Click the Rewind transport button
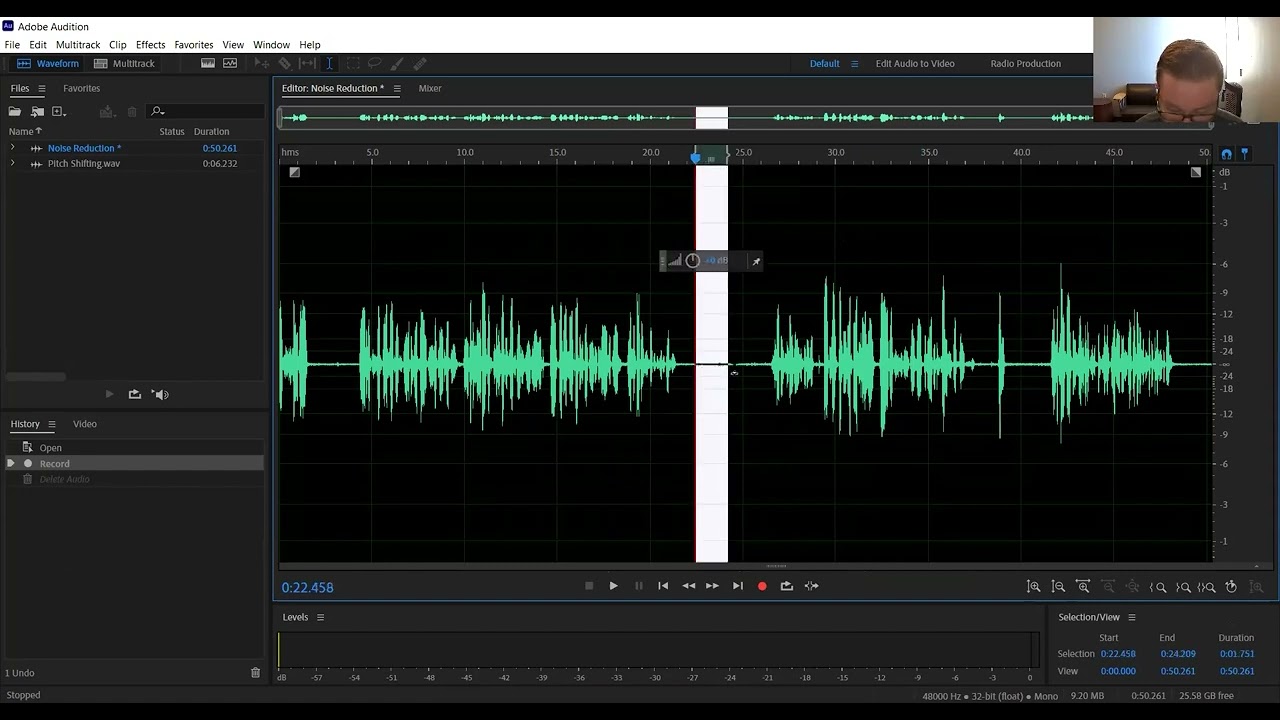This screenshot has width=1280, height=720. point(688,586)
